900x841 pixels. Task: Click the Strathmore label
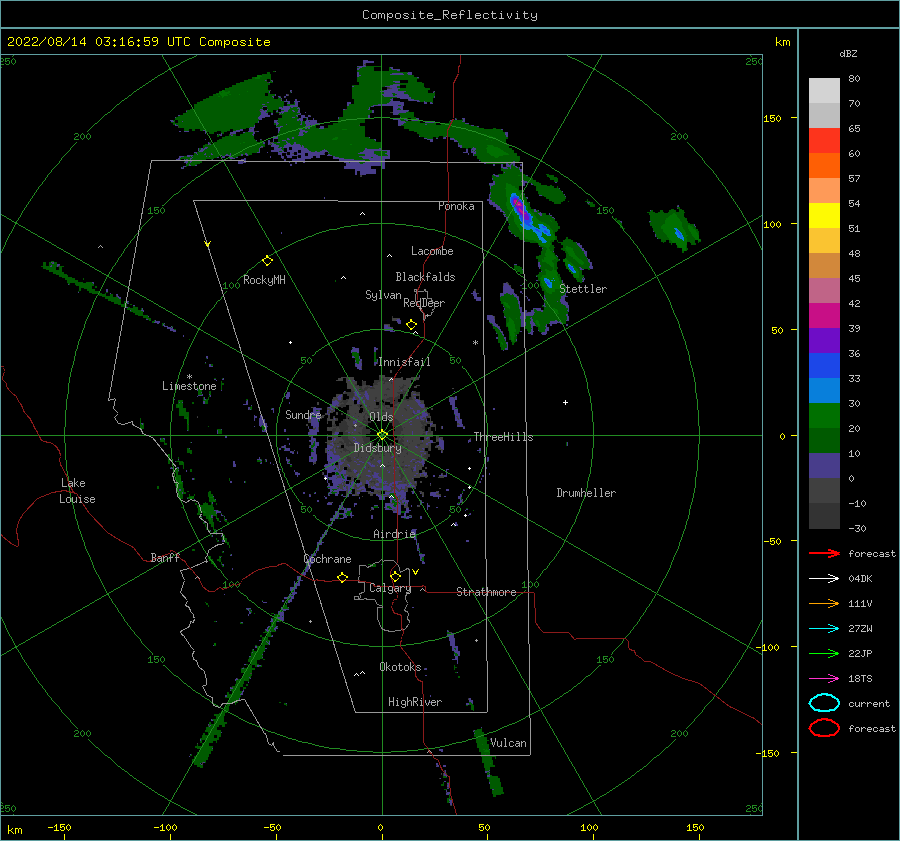point(486,592)
